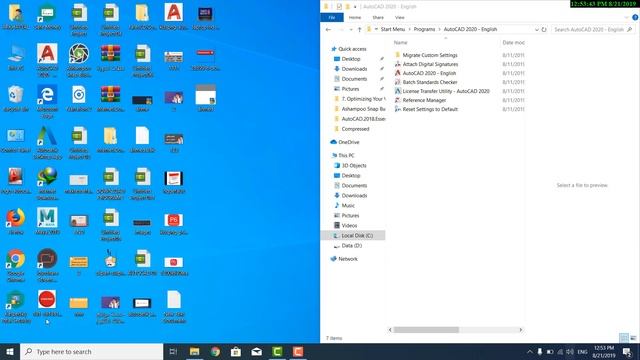Viewport: 640px width, 360px height.
Task: Click Maya desktop shortcut
Action: tap(47, 222)
